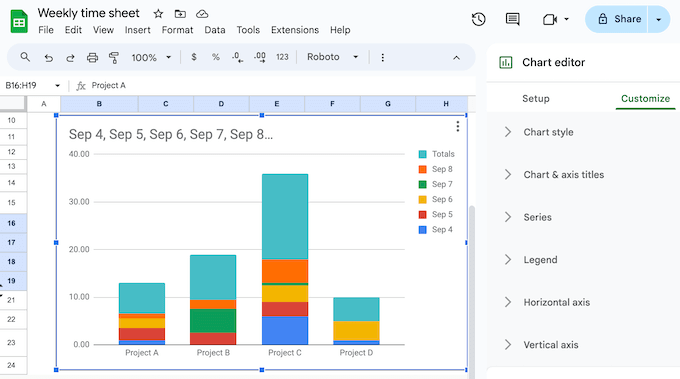Click the Sep 6 legend entry

(436, 199)
